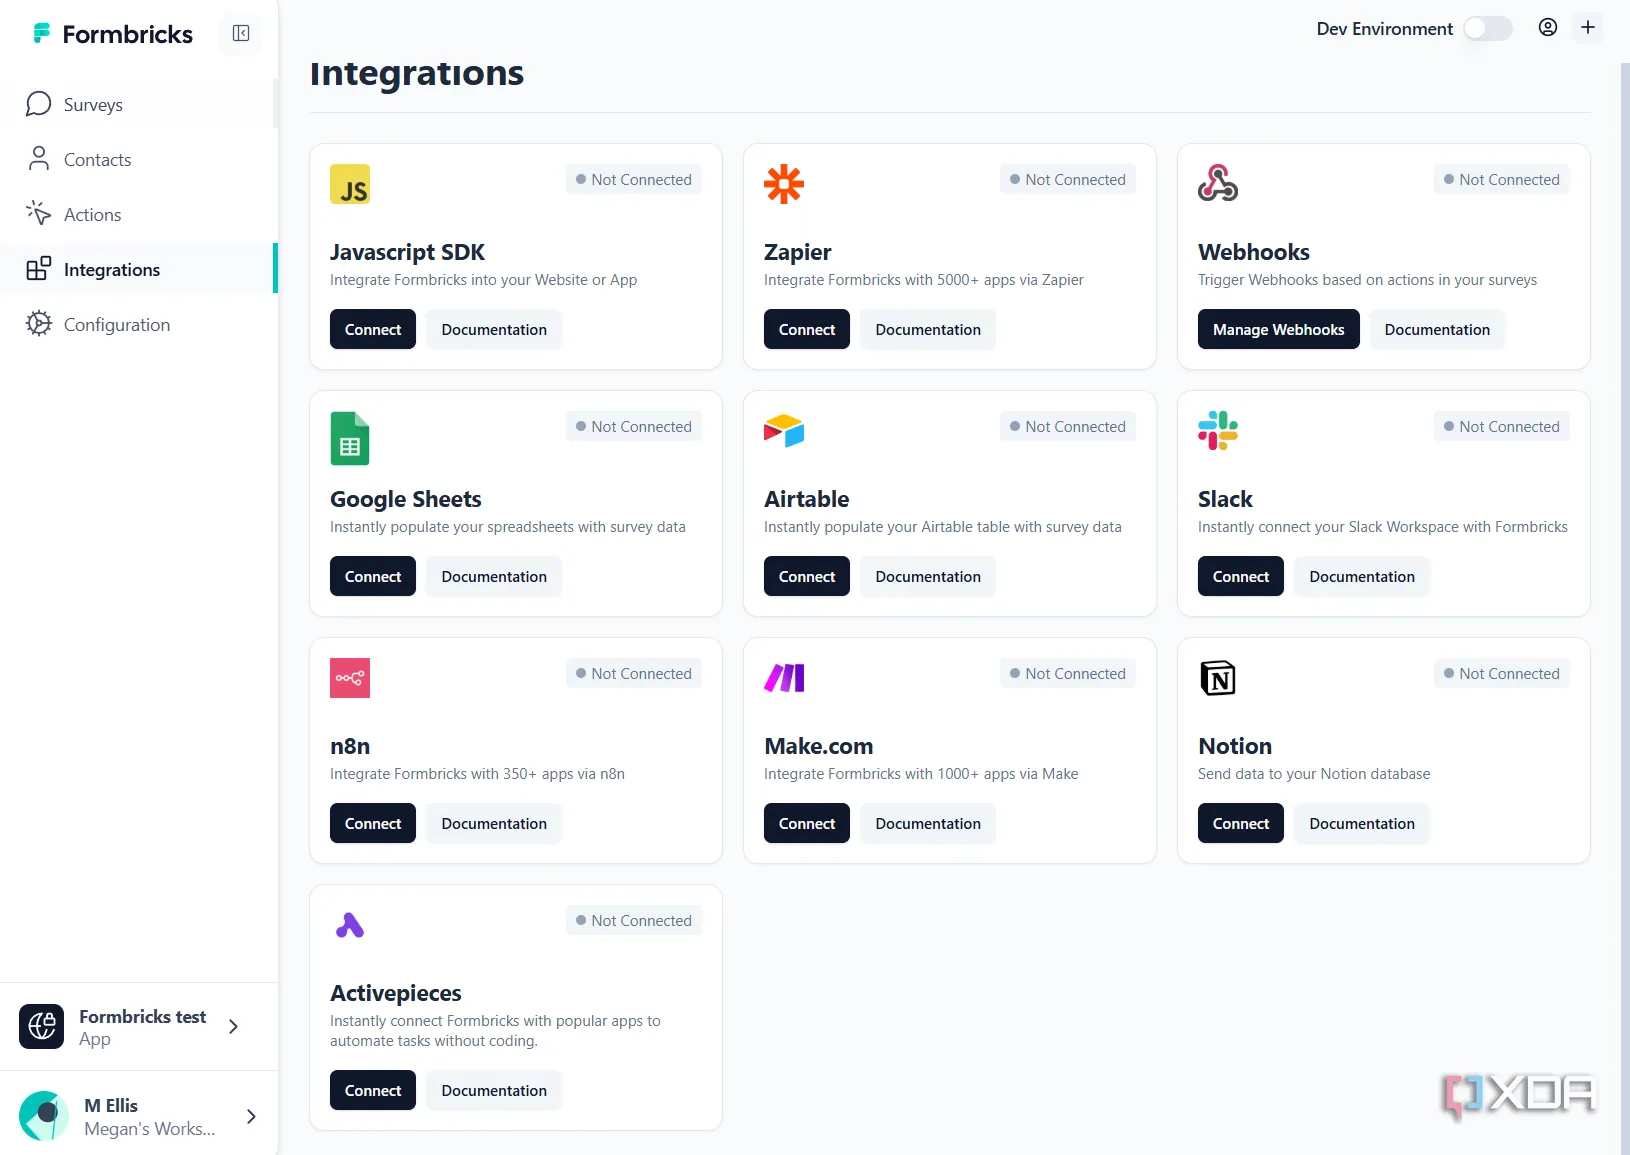Click the Configuration gear icon
1630x1155 pixels.
click(x=38, y=324)
